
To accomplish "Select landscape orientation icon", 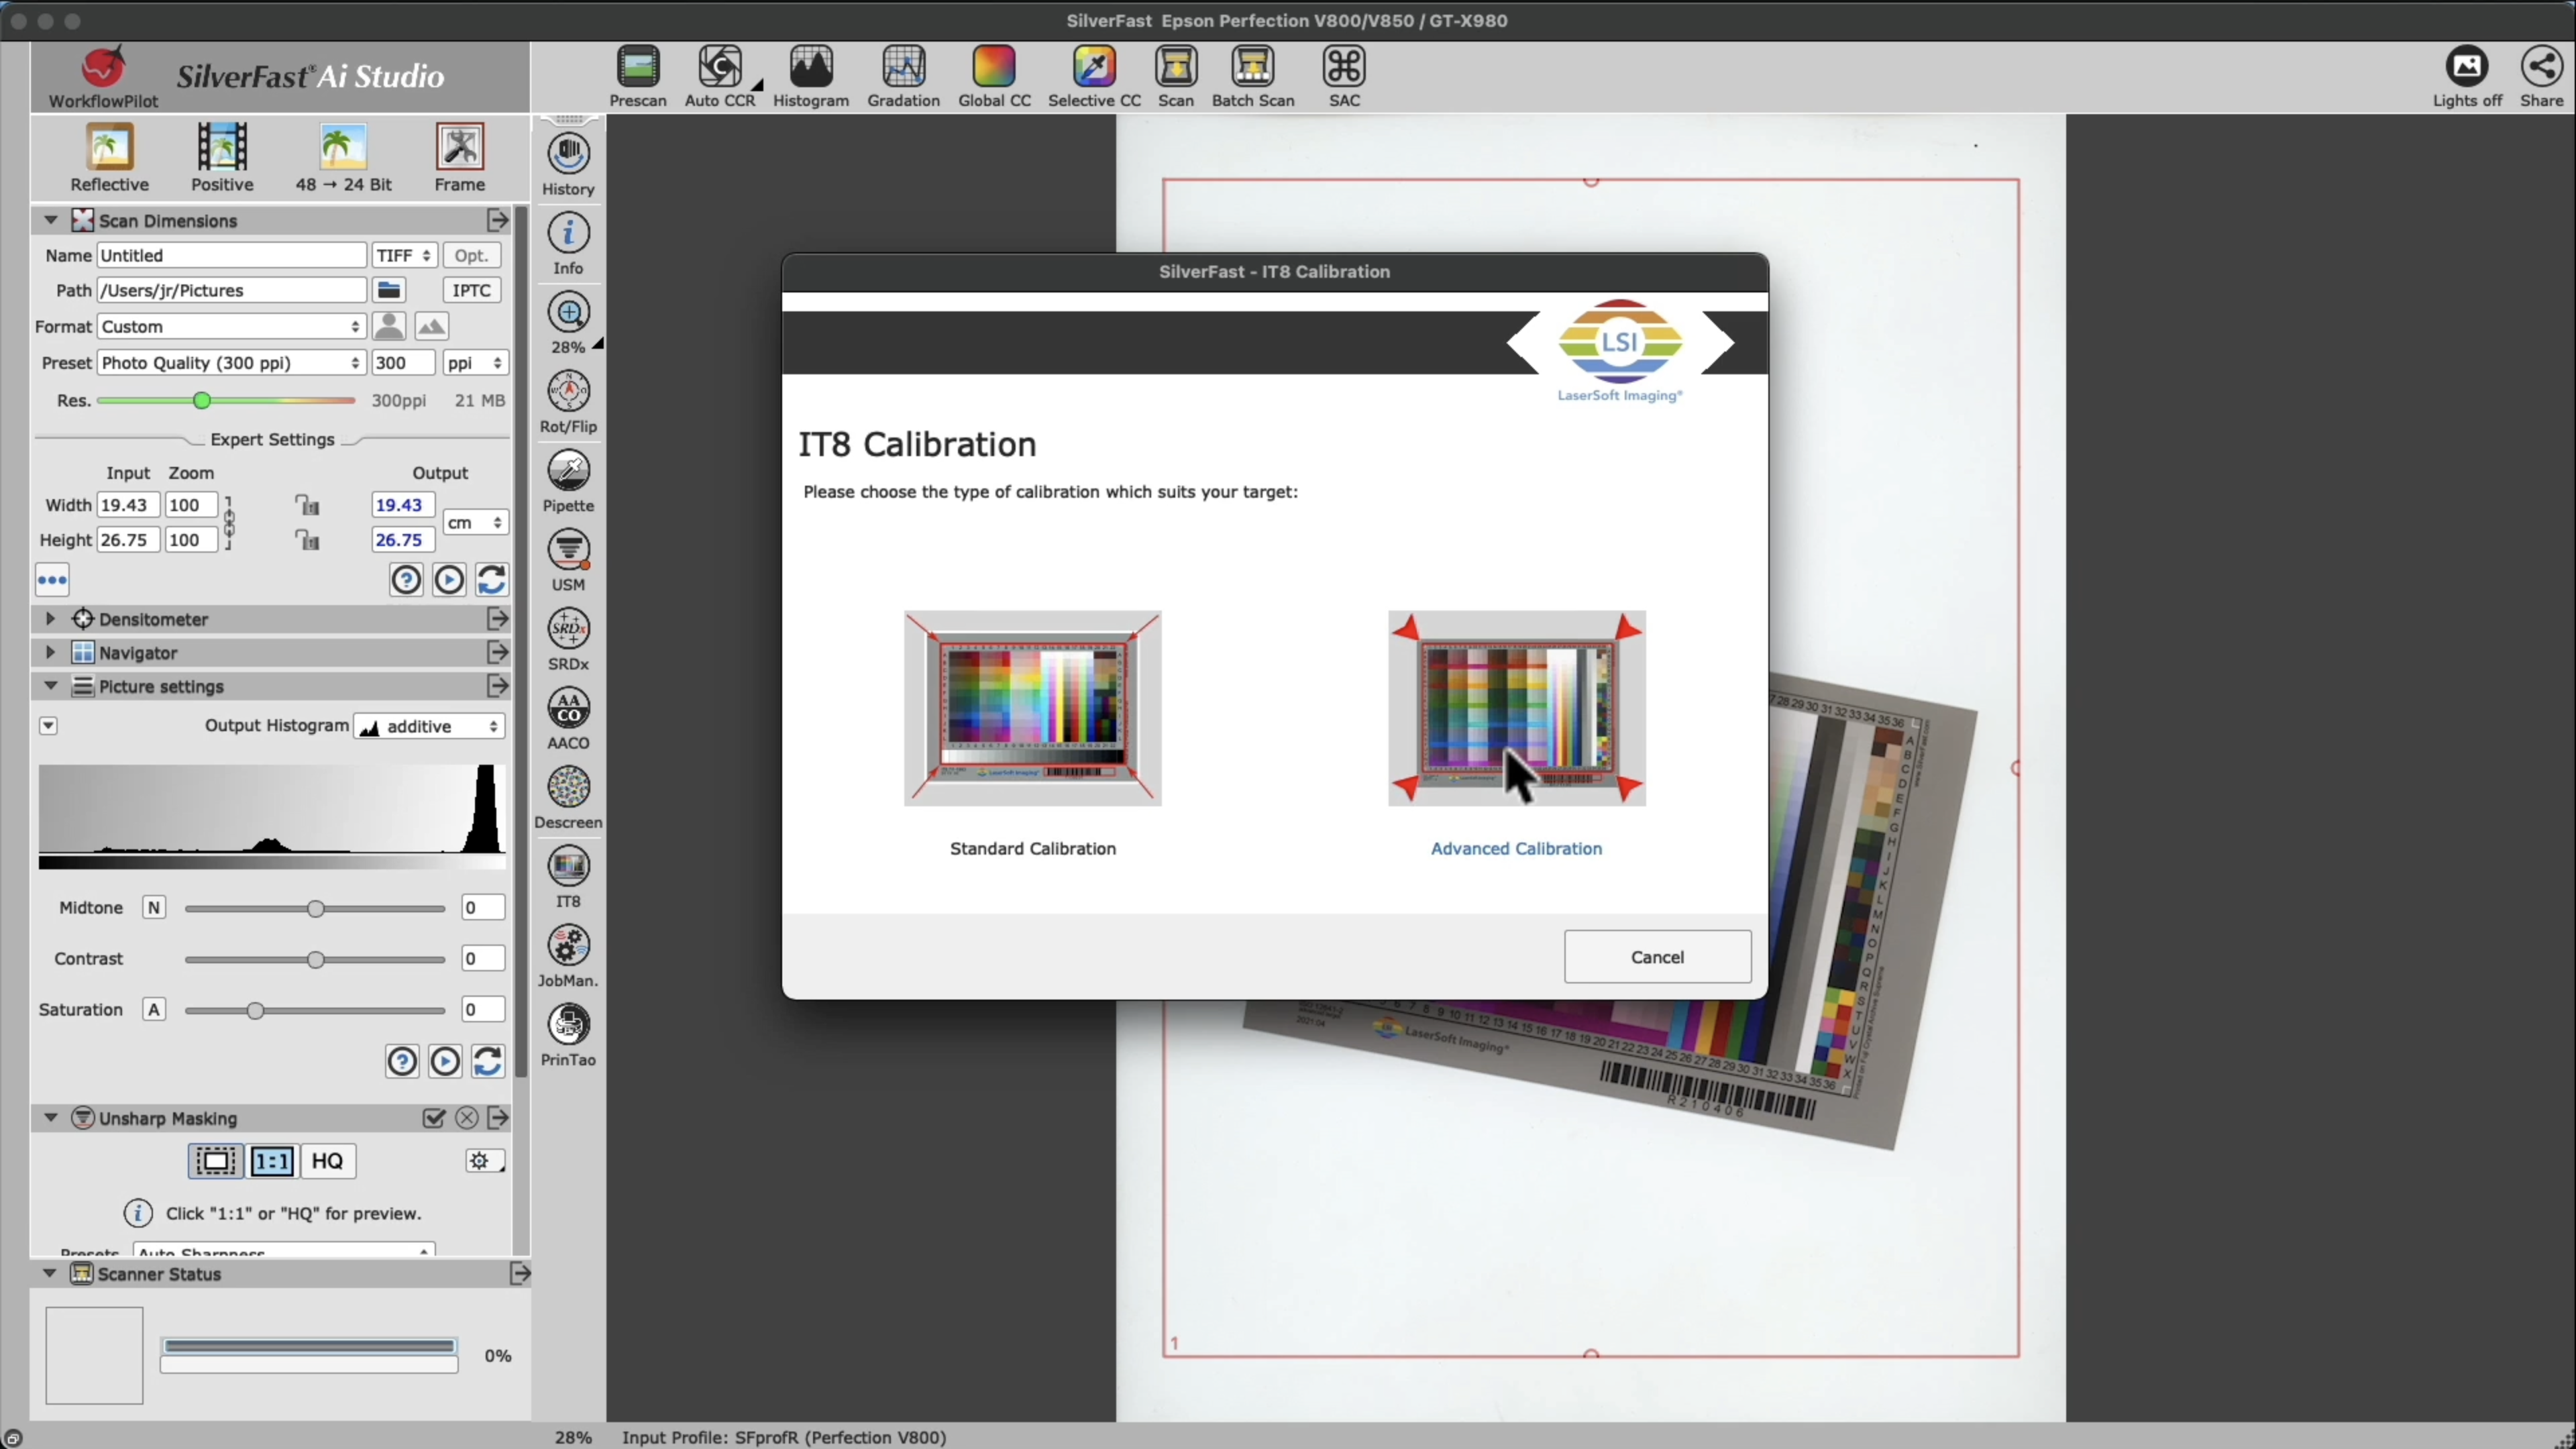I will 432,326.
